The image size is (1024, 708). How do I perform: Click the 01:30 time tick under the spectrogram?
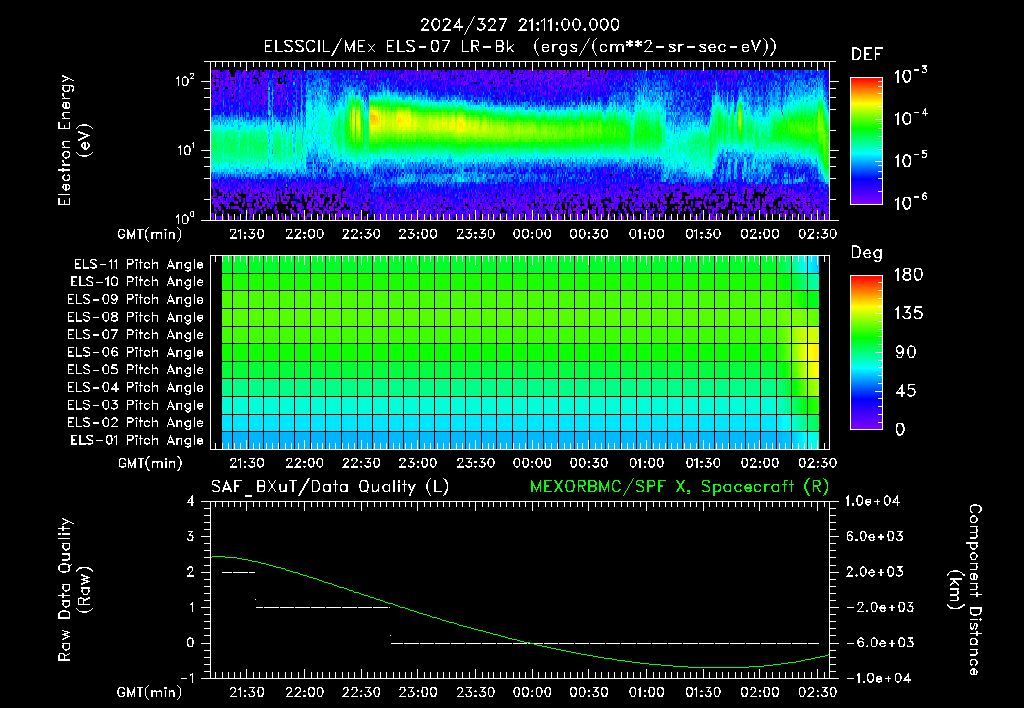pos(703,234)
